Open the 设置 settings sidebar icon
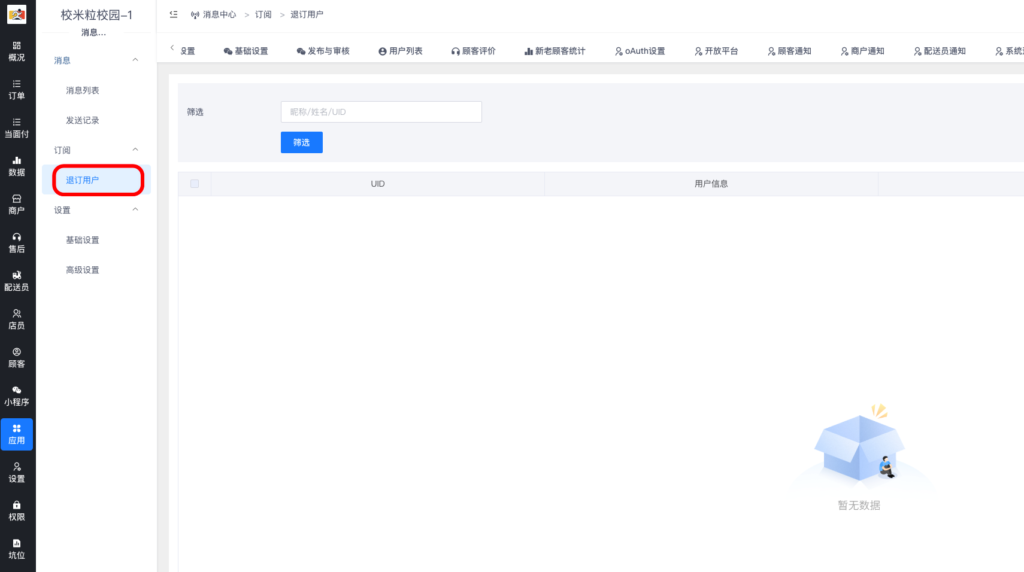 click(x=16, y=472)
